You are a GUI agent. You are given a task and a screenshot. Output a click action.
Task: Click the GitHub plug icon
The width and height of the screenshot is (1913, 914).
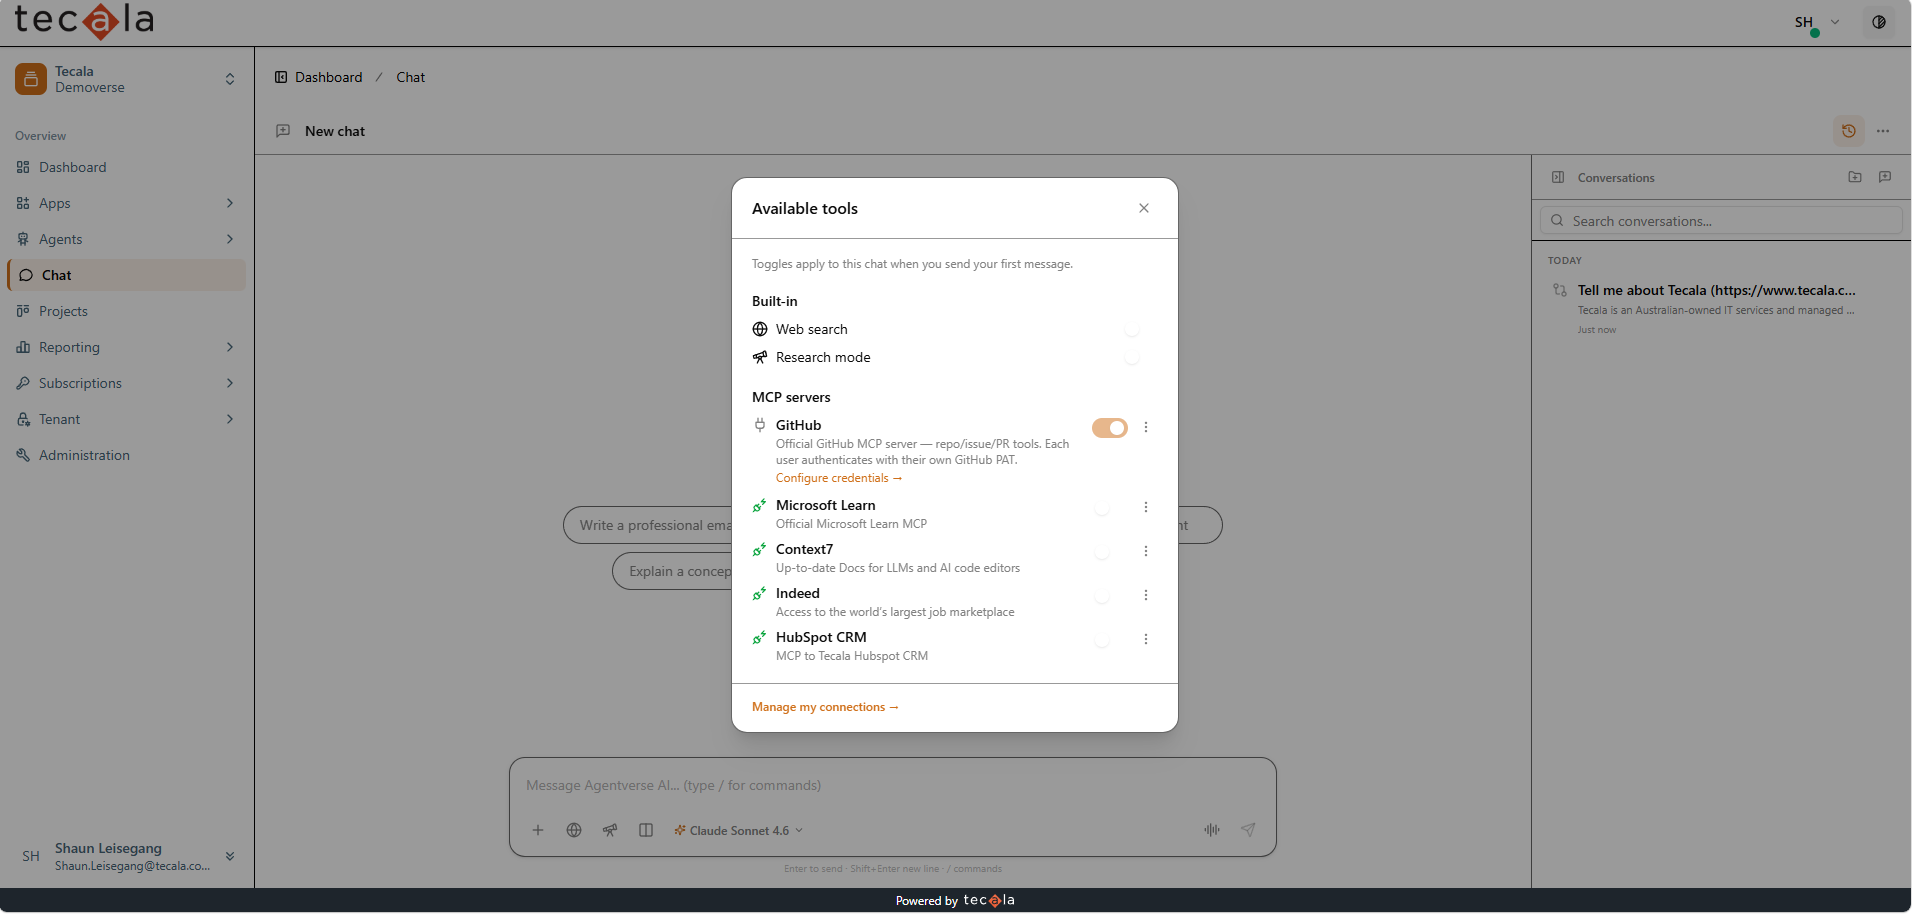(760, 425)
